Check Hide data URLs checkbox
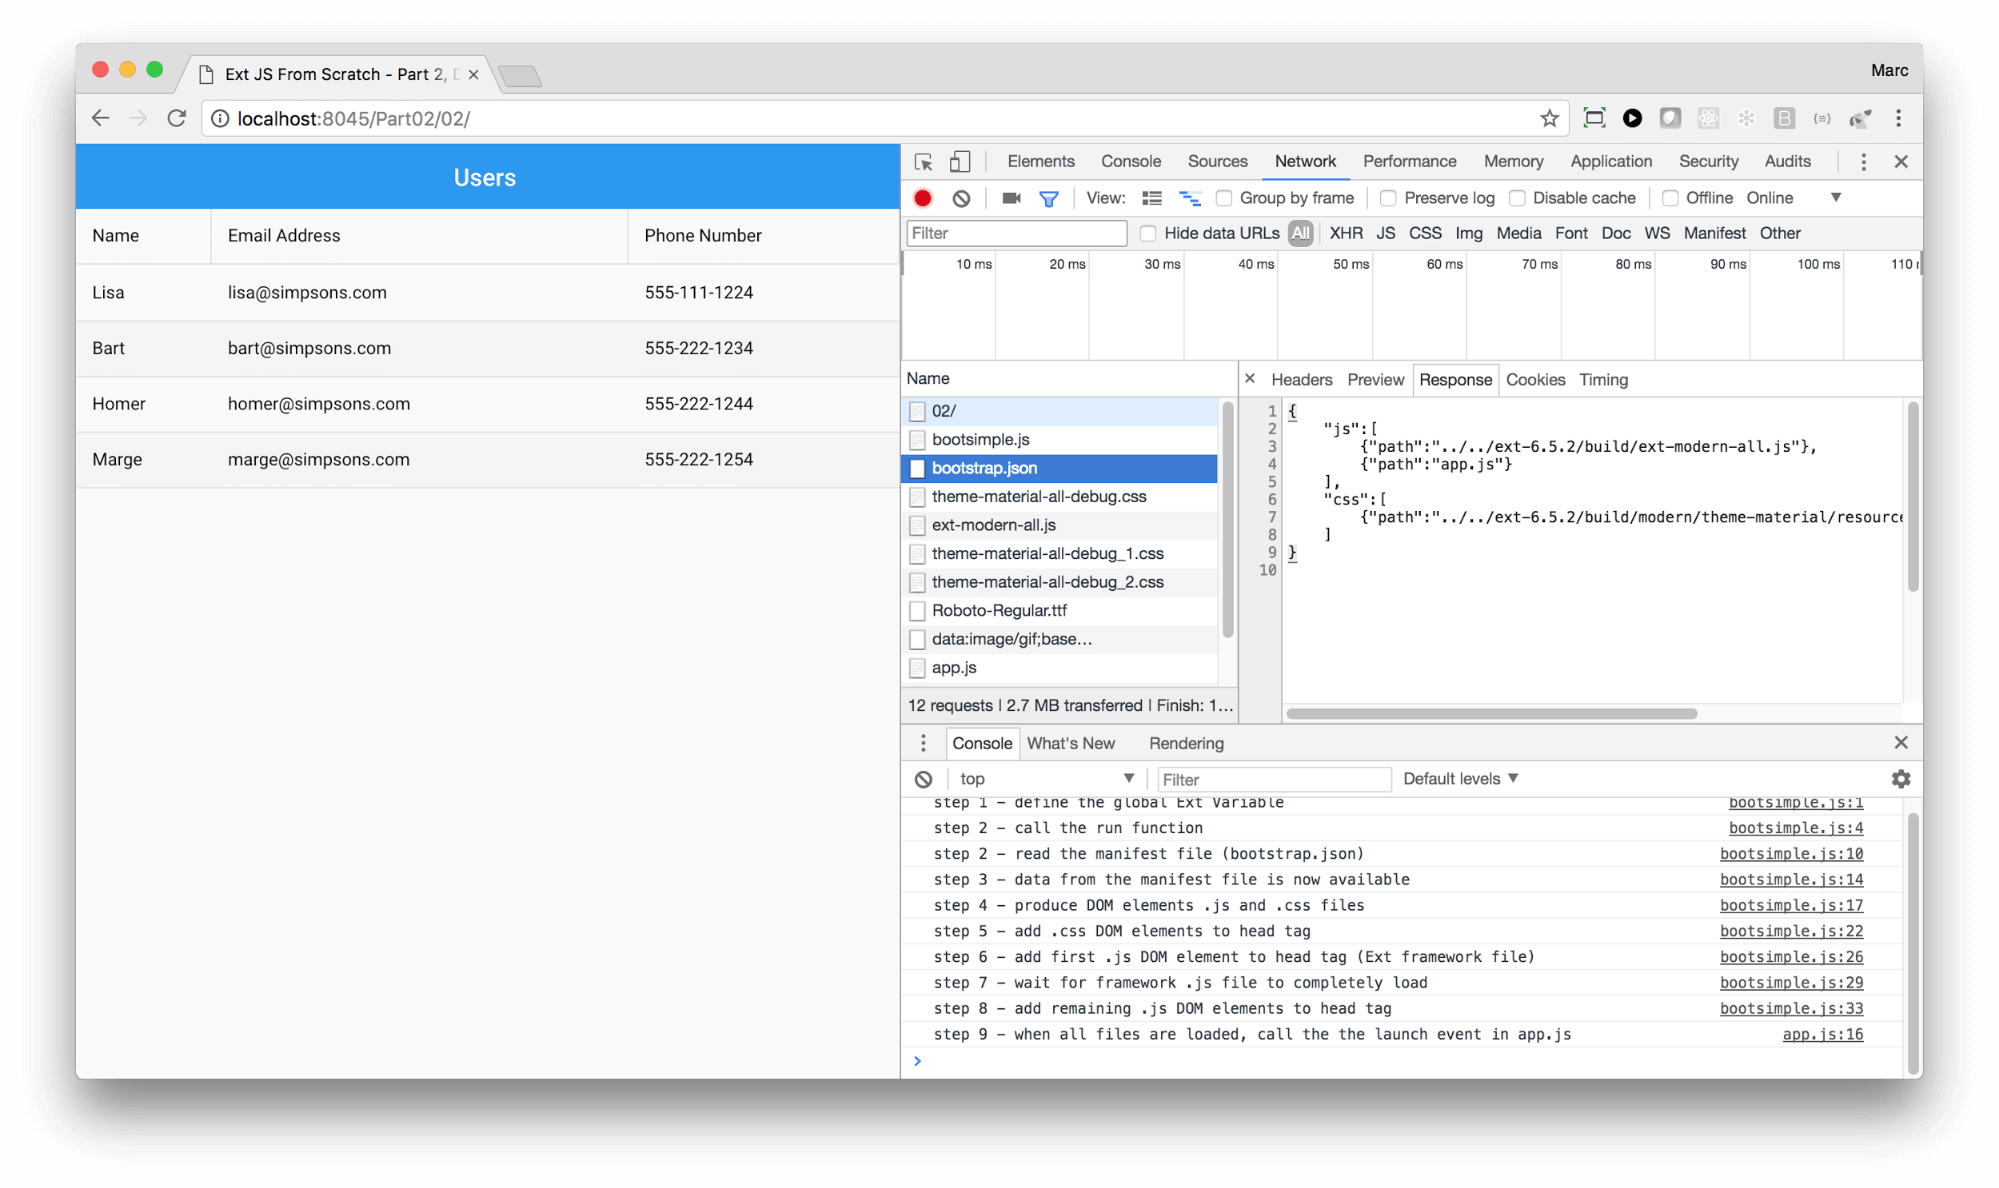The image size is (1999, 1188). (1148, 233)
